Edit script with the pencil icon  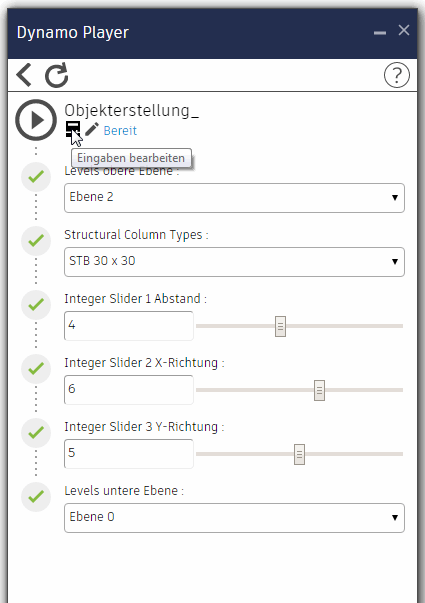click(x=92, y=130)
